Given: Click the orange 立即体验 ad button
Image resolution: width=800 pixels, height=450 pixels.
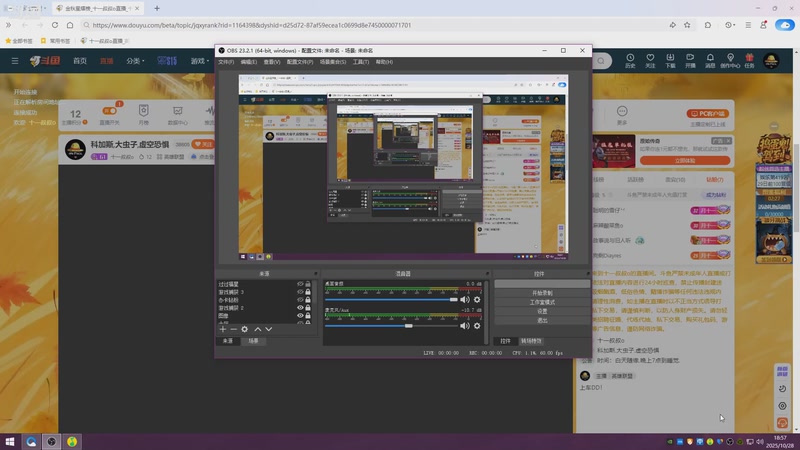Looking at the screenshot, I should coord(685,160).
